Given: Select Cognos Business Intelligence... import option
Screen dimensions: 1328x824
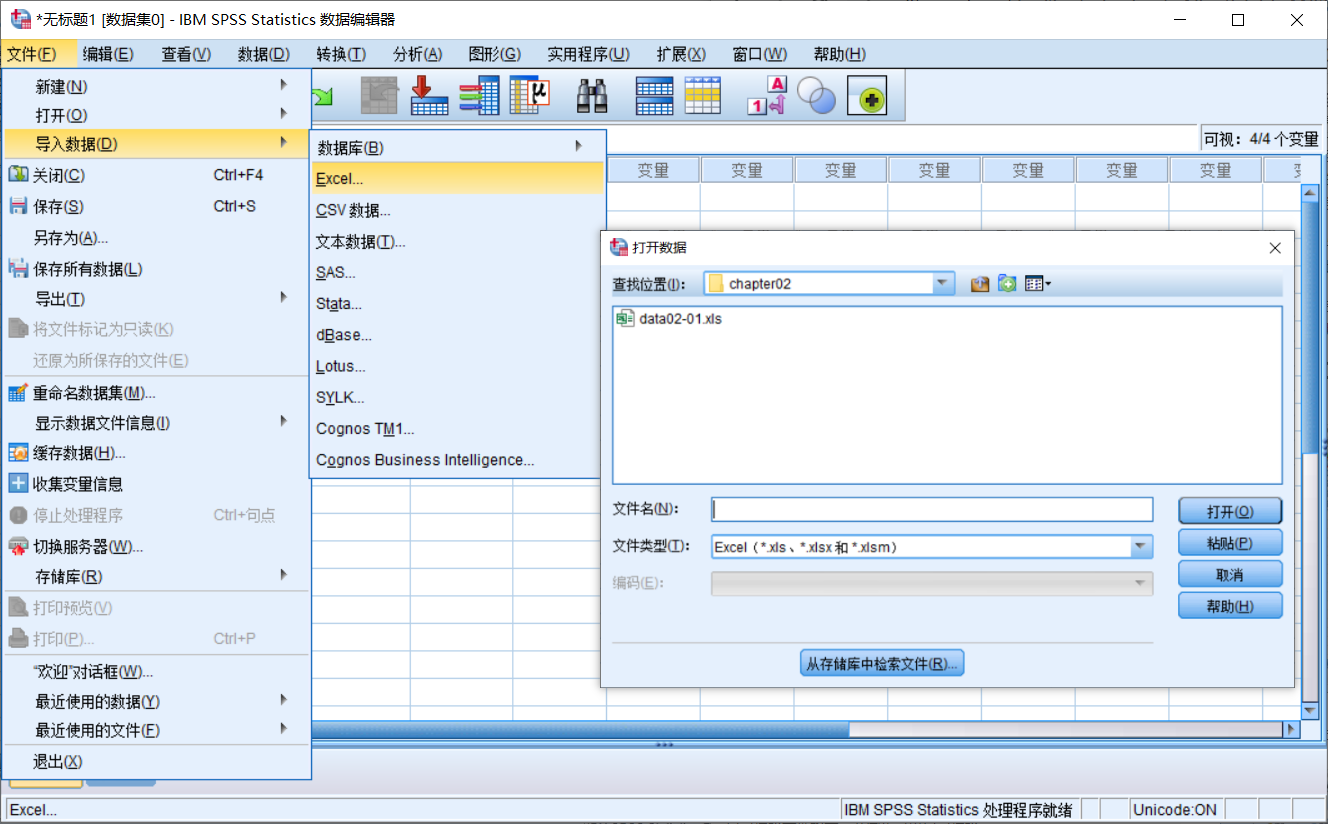Looking at the screenshot, I should (x=458, y=460).
